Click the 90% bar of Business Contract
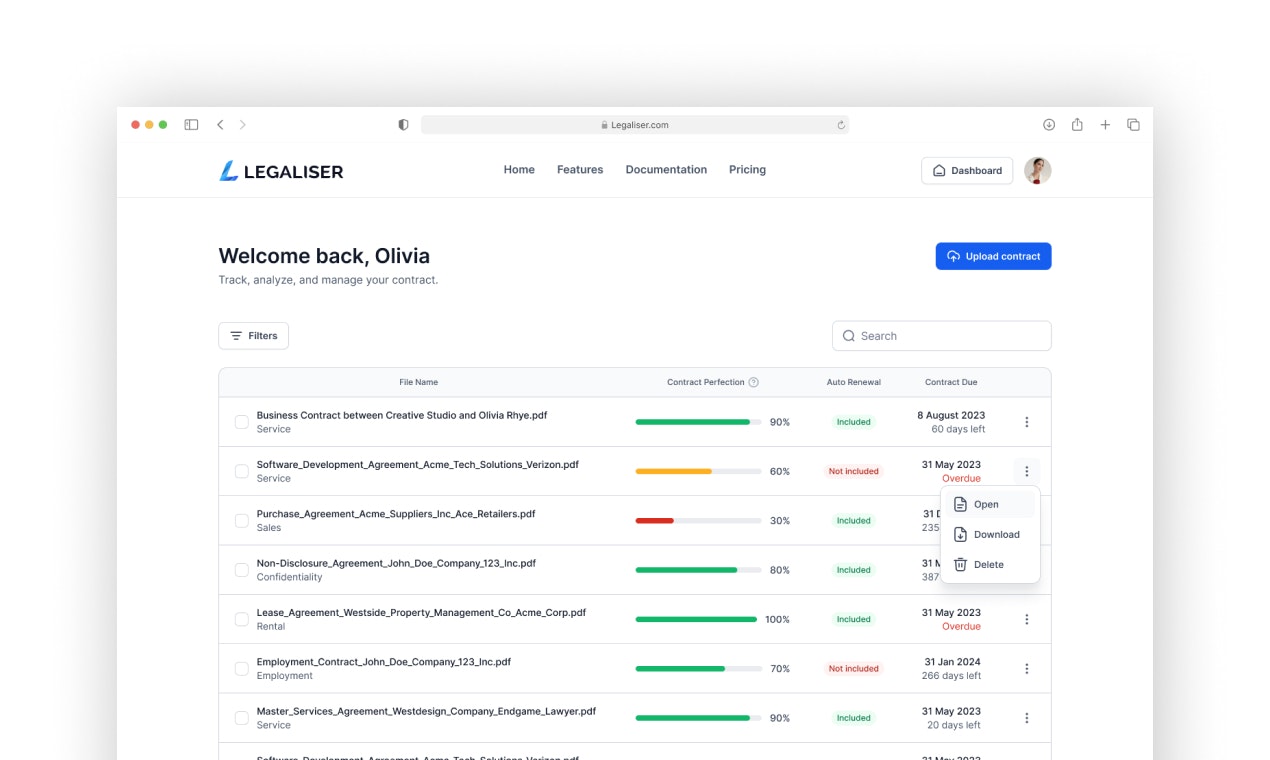The height and width of the screenshot is (760, 1270). click(698, 422)
